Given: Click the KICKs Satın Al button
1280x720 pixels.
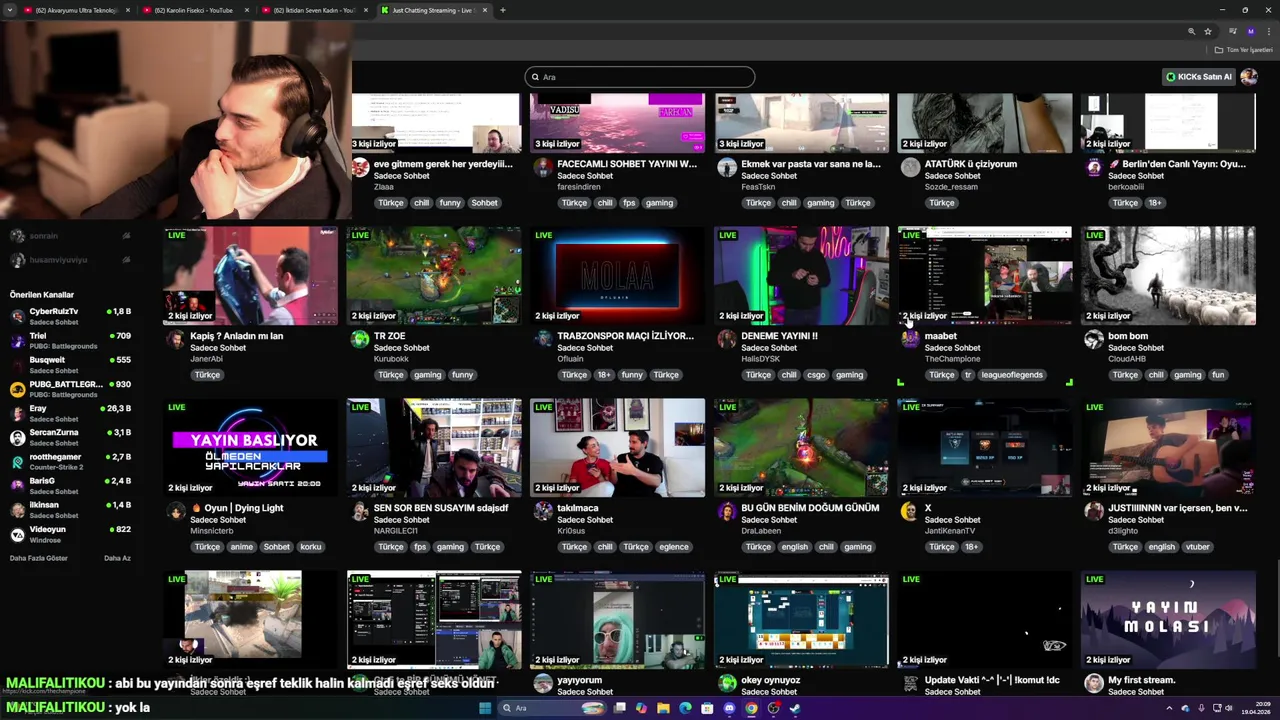Looking at the screenshot, I should (x=1199, y=77).
